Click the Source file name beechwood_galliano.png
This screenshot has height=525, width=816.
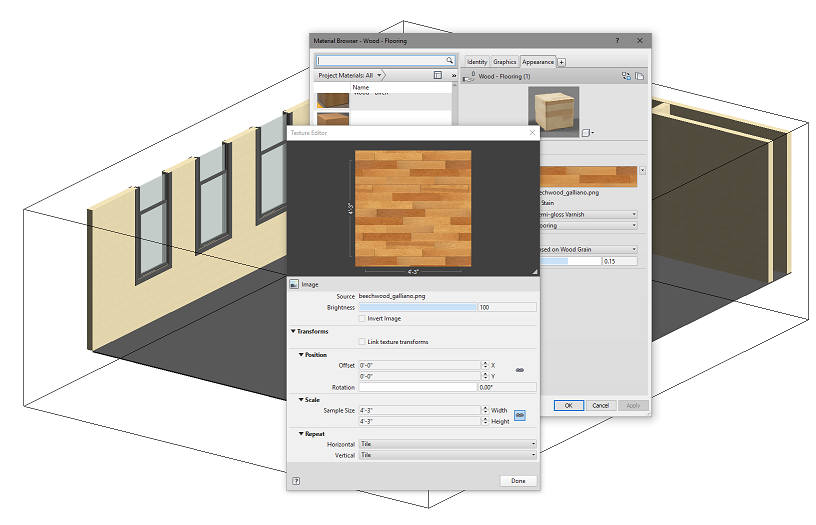(x=392, y=296)
